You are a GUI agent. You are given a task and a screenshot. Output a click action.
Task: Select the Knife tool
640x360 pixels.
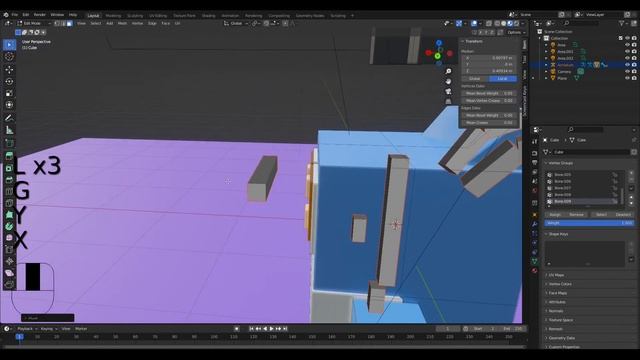(x=9, y=203)
